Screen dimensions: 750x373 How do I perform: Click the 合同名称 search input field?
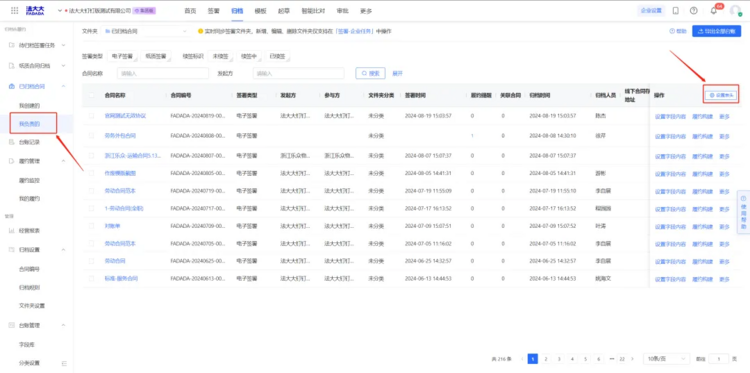[x=163, y=73]
